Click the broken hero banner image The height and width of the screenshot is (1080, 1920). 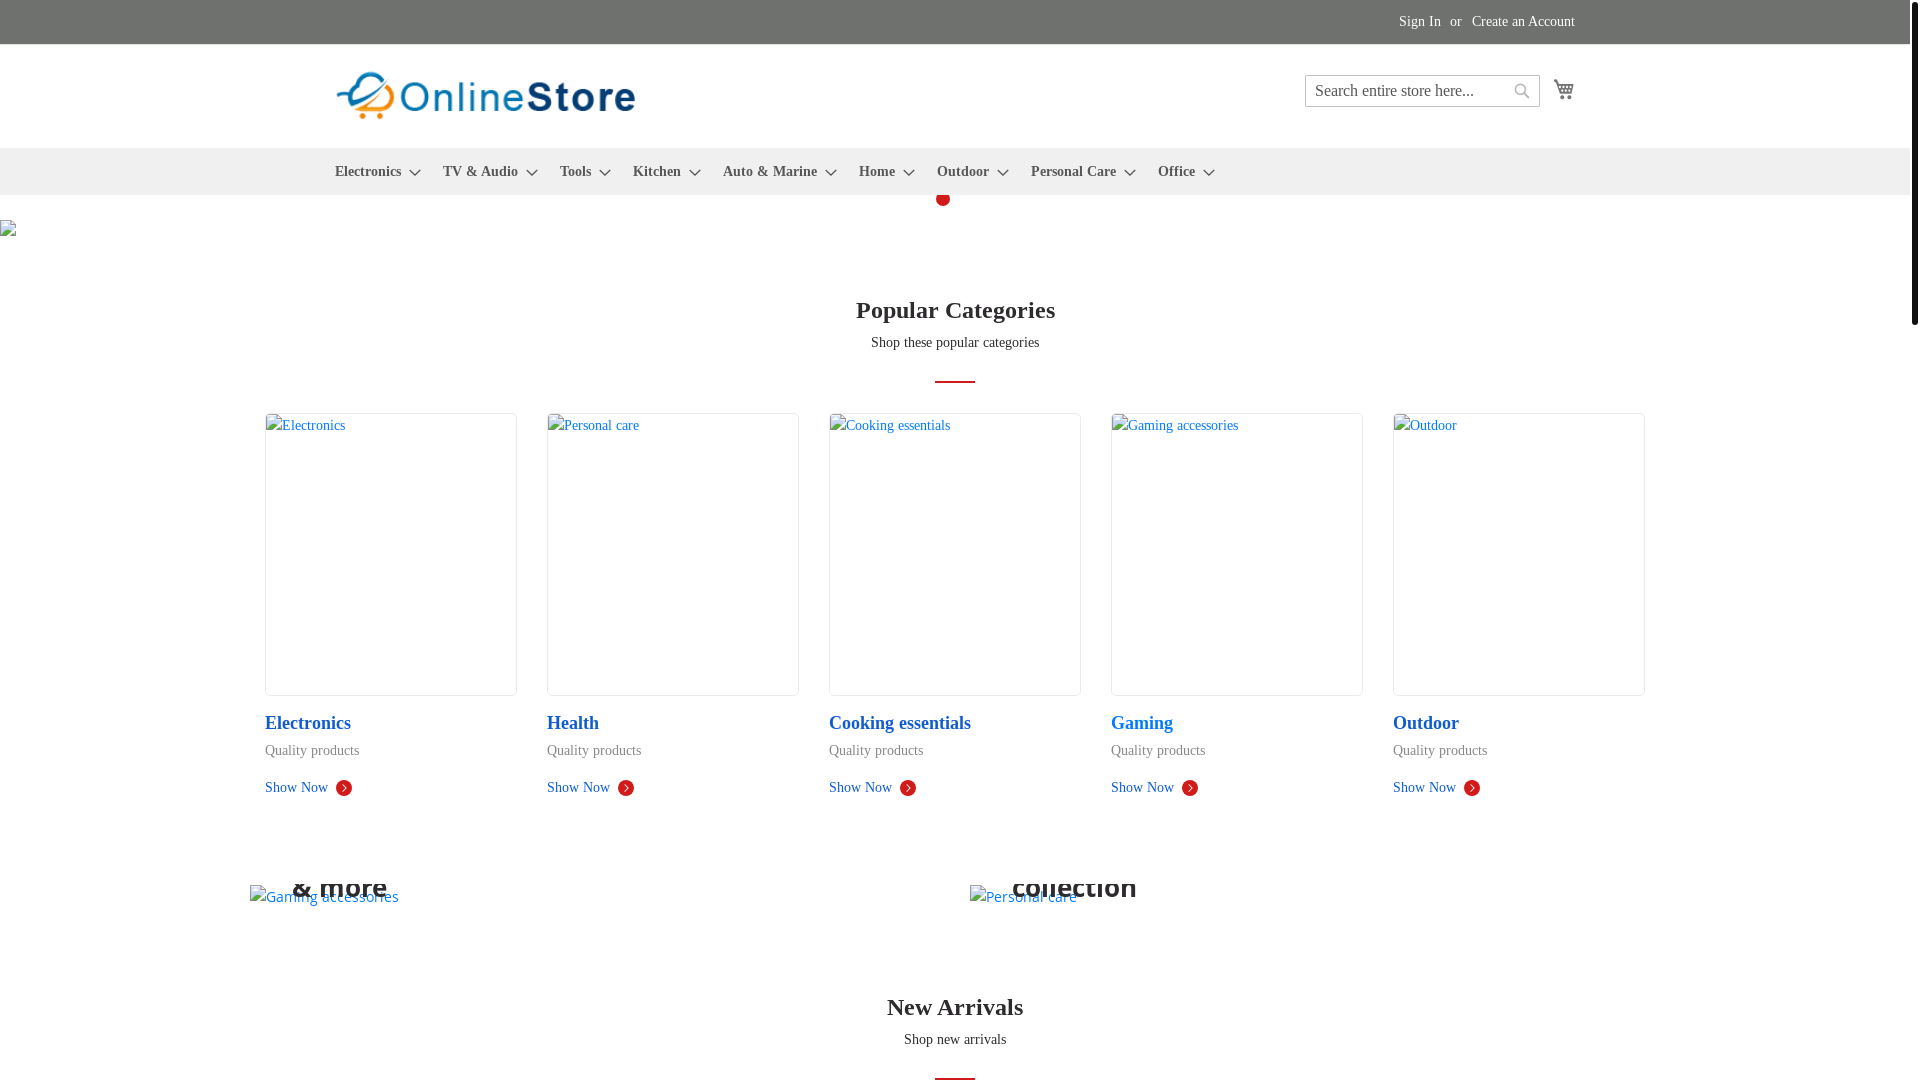8,228
